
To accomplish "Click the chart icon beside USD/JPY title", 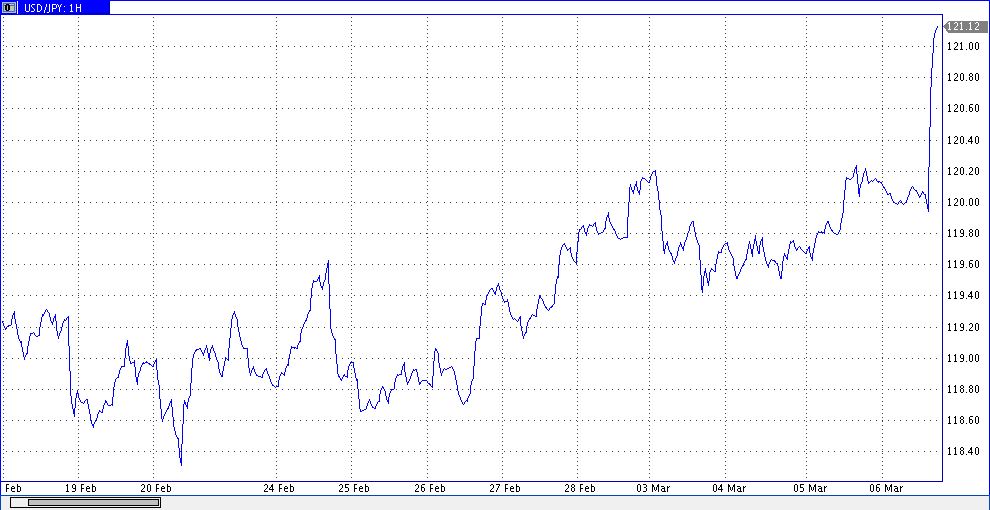I will [9, 8].
